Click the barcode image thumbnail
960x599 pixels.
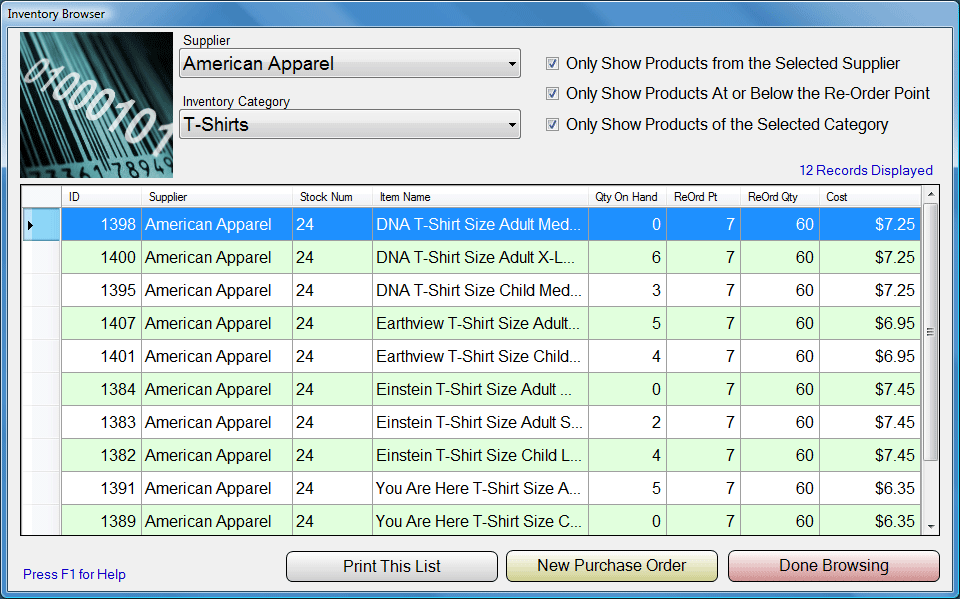pos(96,104)
